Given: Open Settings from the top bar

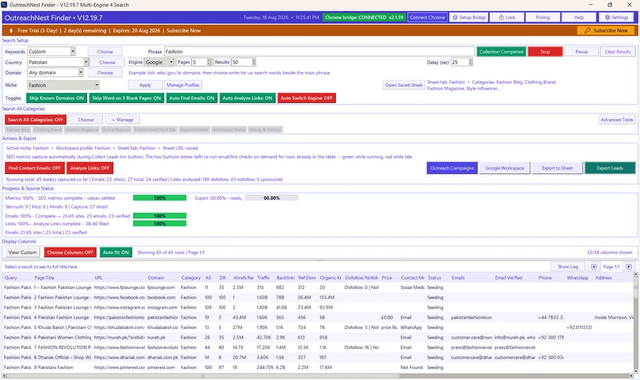Looking at the screenshot, I should click(x=616, y=18).
